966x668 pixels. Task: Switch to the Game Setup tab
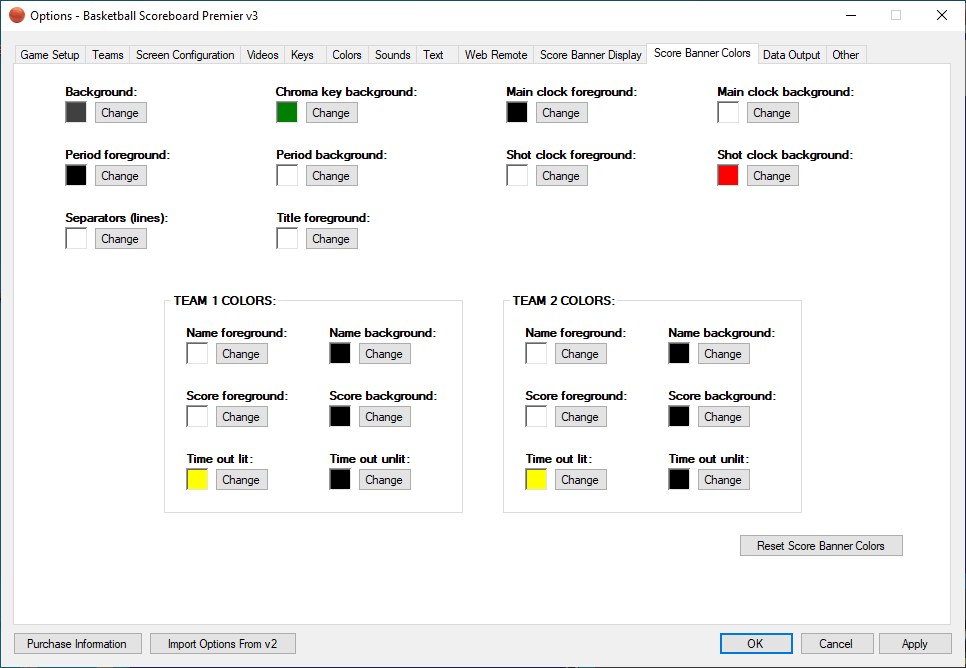50,55
